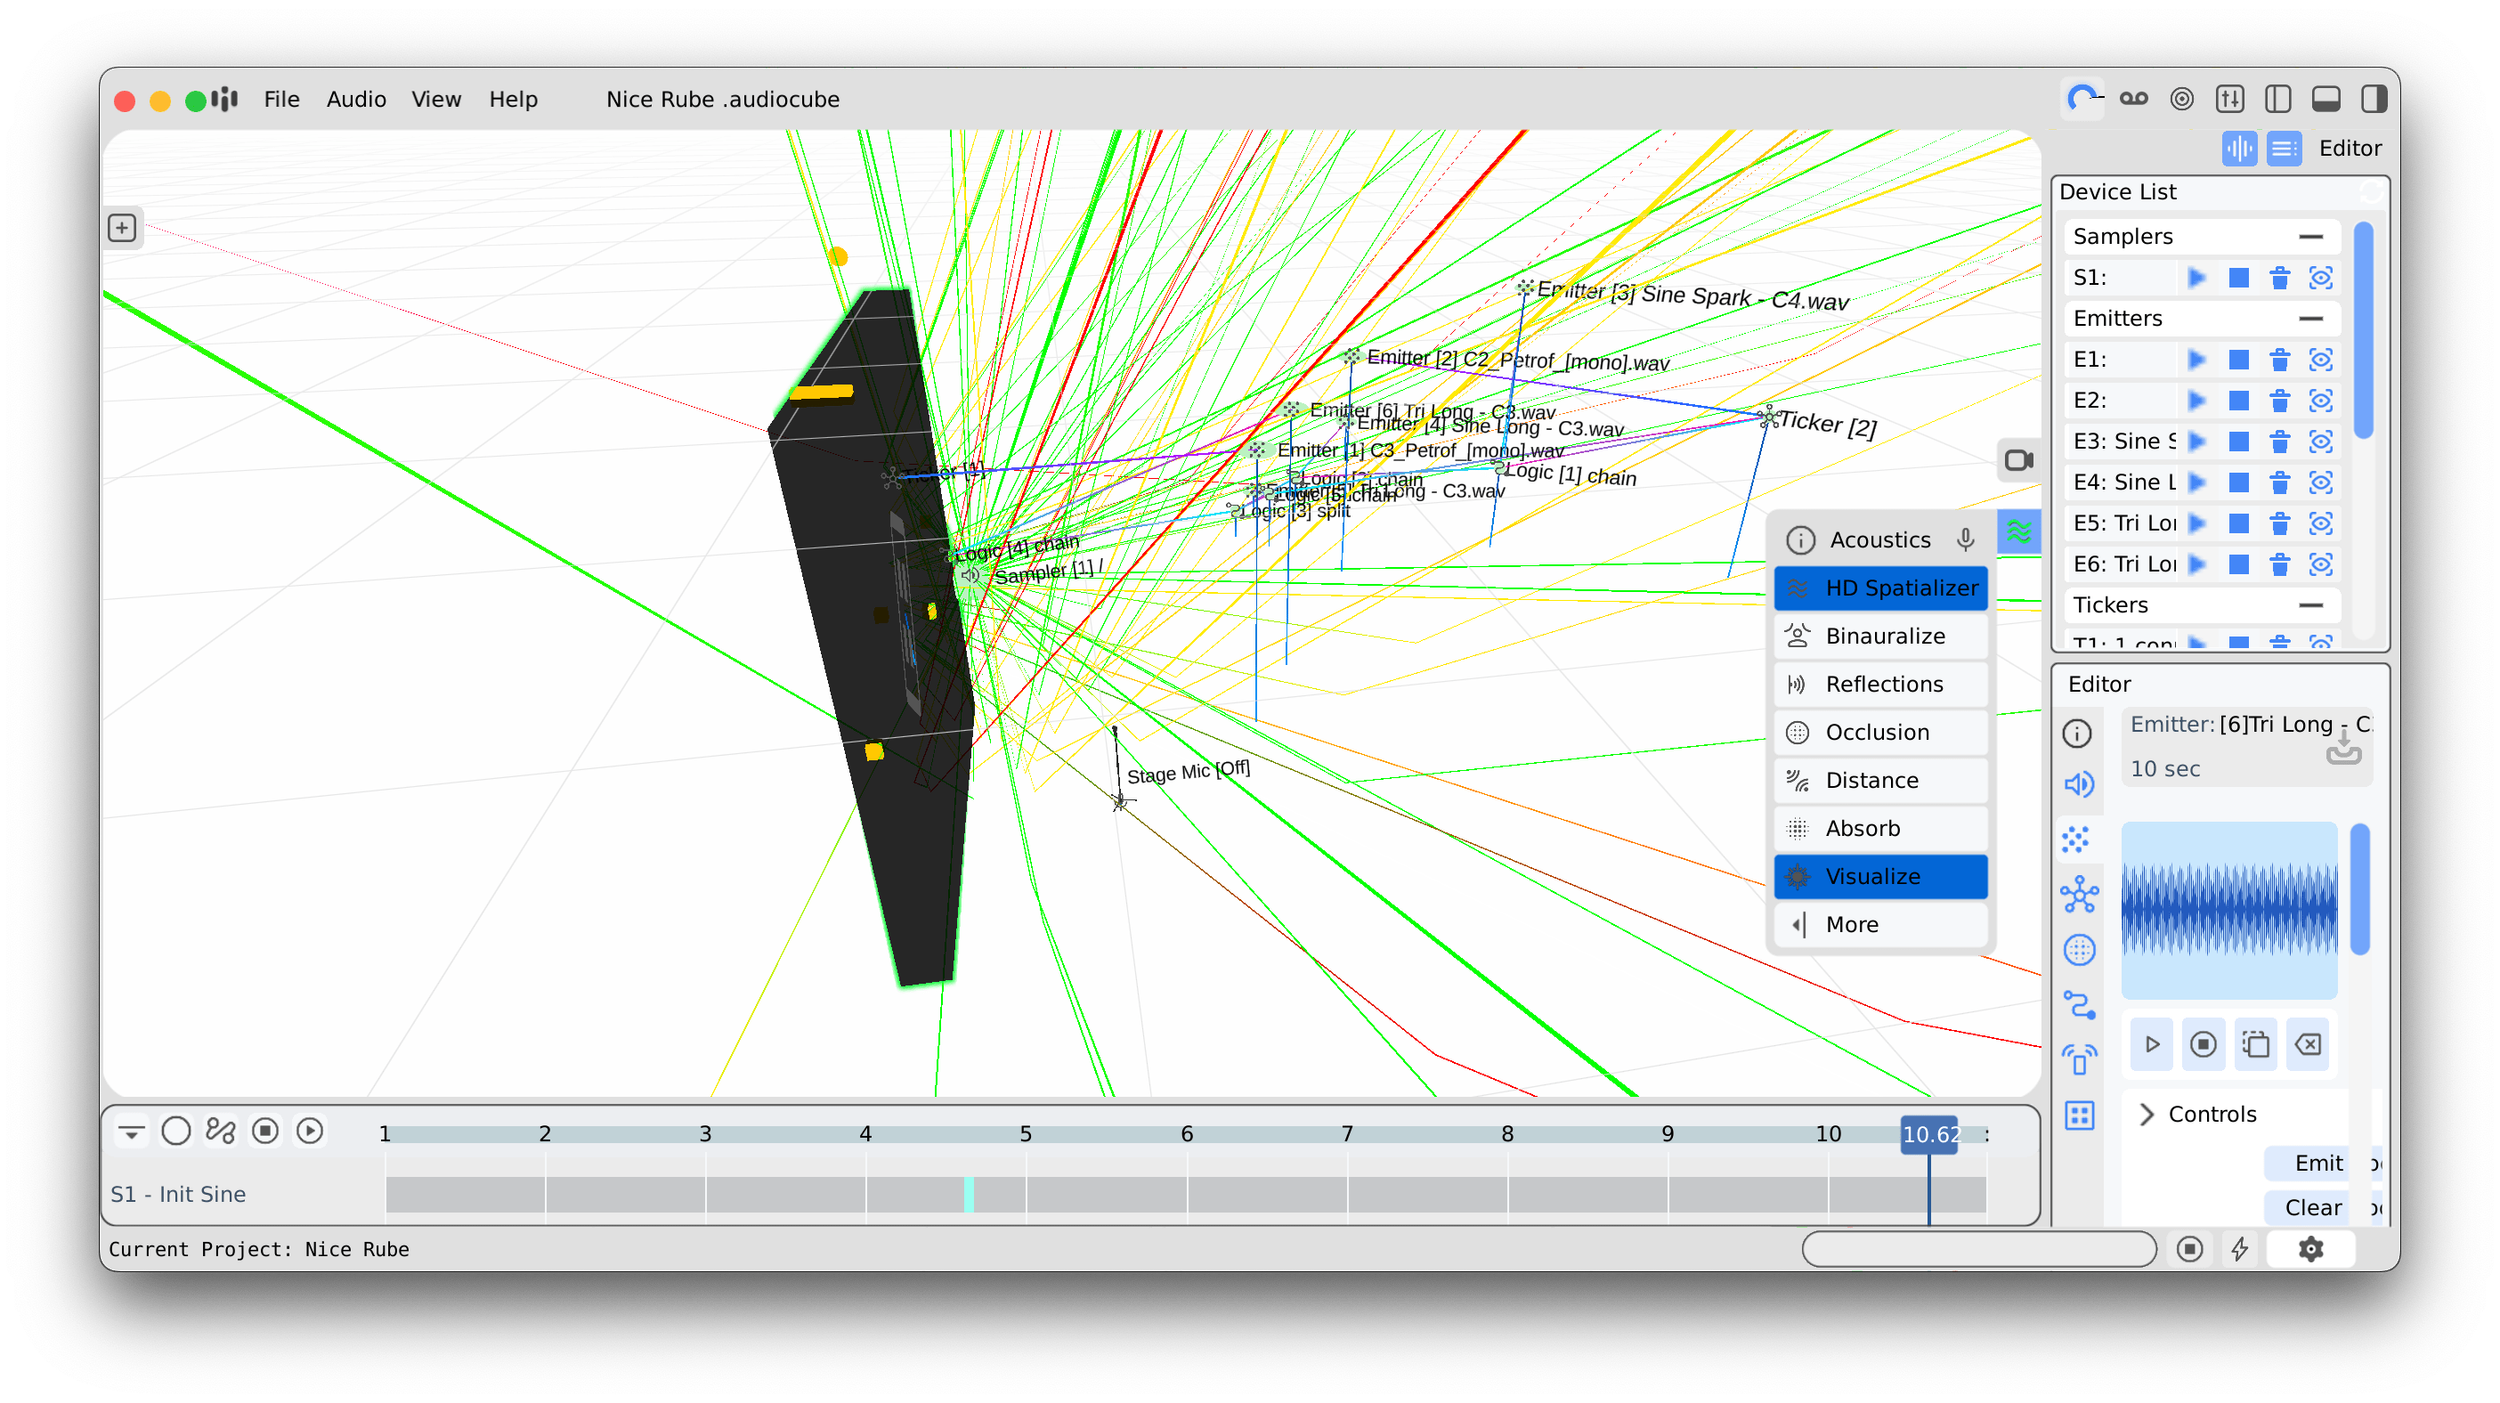Click the Acoustics microphone icon
Screen dimensions: 2500x1403
(1965, 540)
